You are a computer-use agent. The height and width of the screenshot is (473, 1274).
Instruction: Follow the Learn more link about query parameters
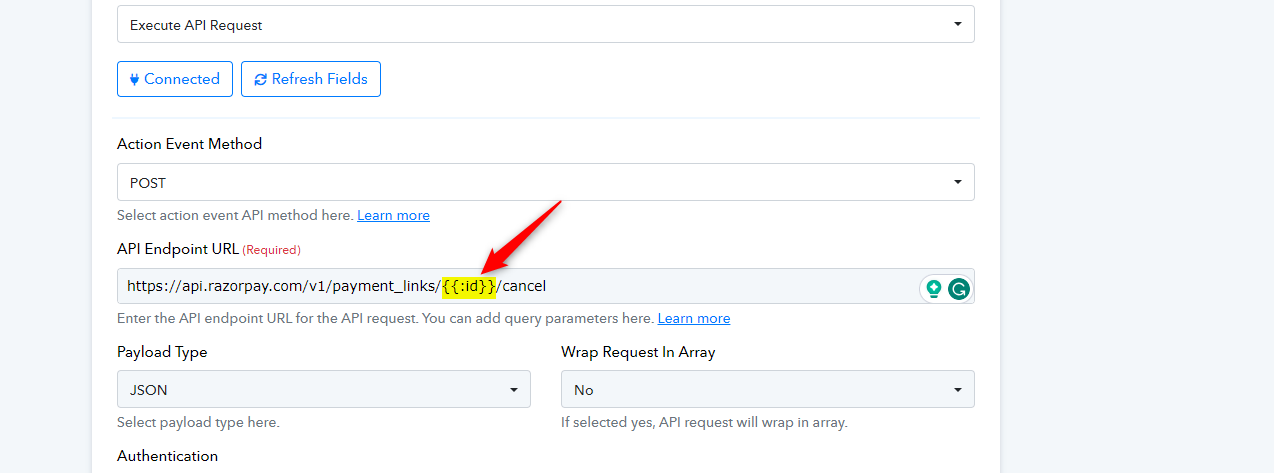coord(694,318)
